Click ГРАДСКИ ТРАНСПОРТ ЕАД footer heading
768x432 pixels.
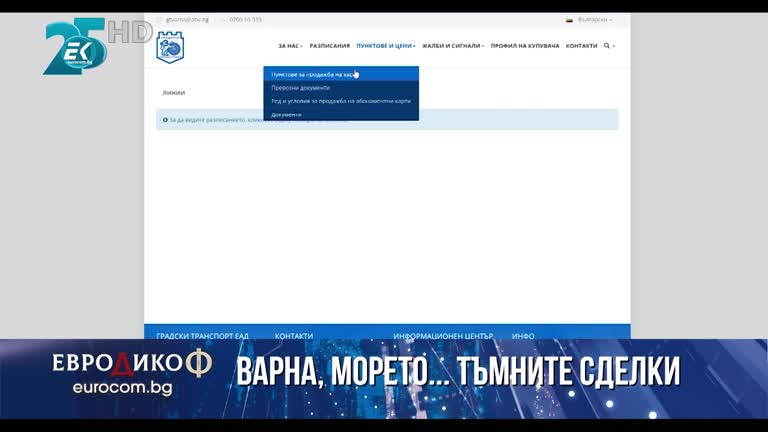click(x=202, y=336)
